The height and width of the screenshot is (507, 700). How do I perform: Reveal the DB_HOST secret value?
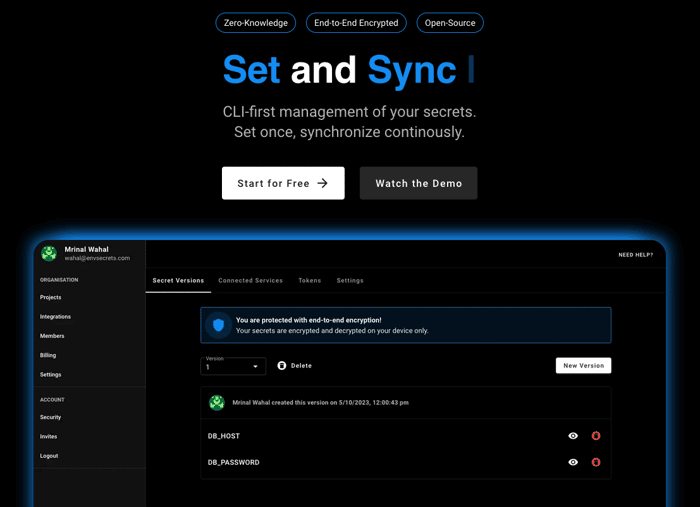573,436
